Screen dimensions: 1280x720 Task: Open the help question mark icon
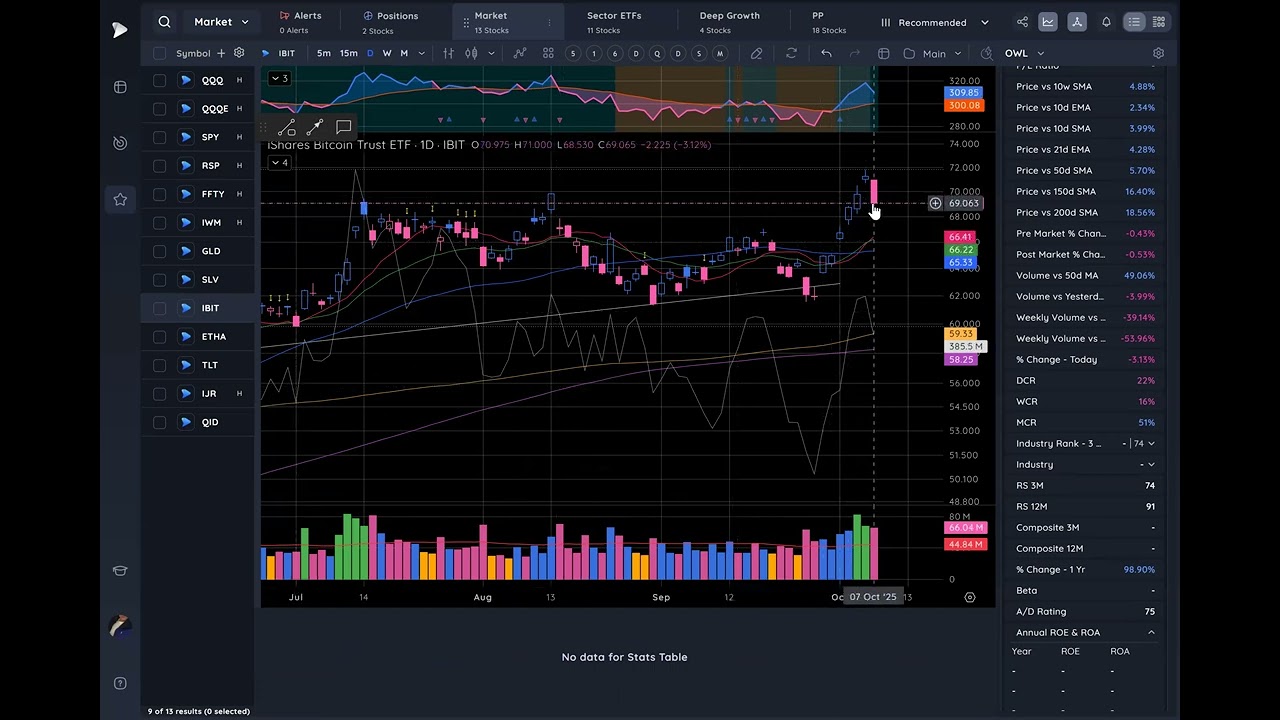(x=120, y=684)
